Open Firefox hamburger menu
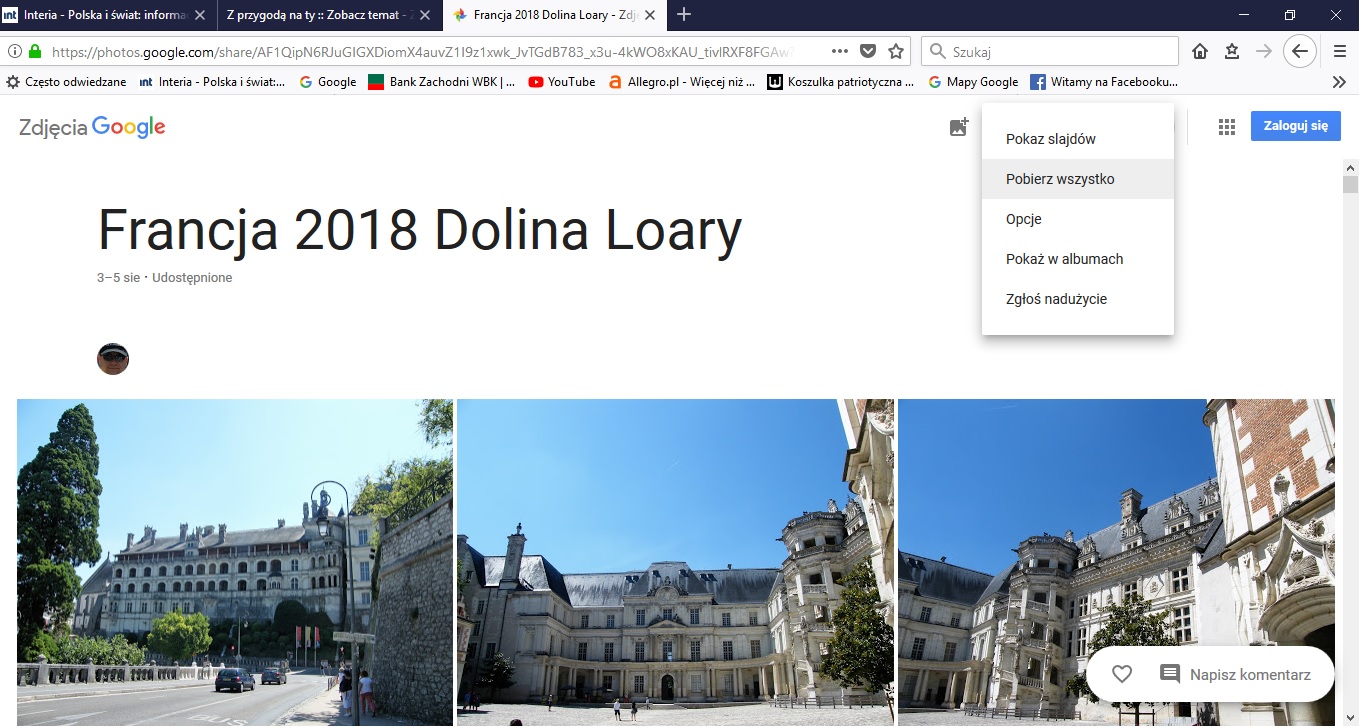The image size is (1366, 728). pos(1340,51)
